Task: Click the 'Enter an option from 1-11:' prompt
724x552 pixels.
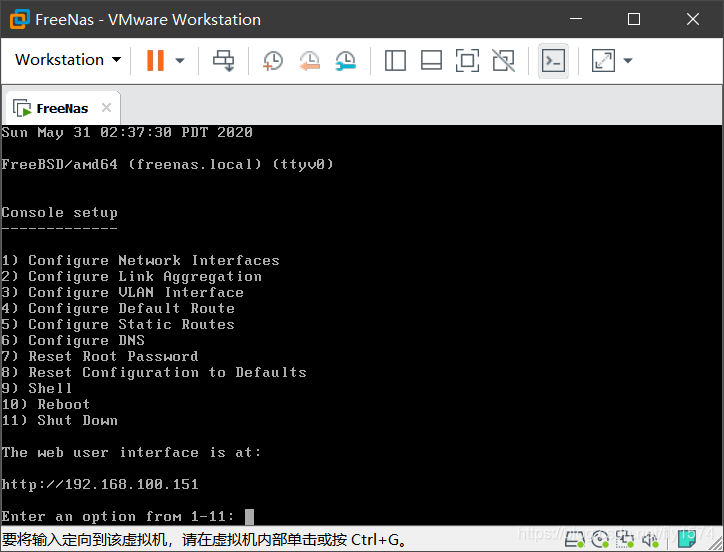Action: pos(118,516)
